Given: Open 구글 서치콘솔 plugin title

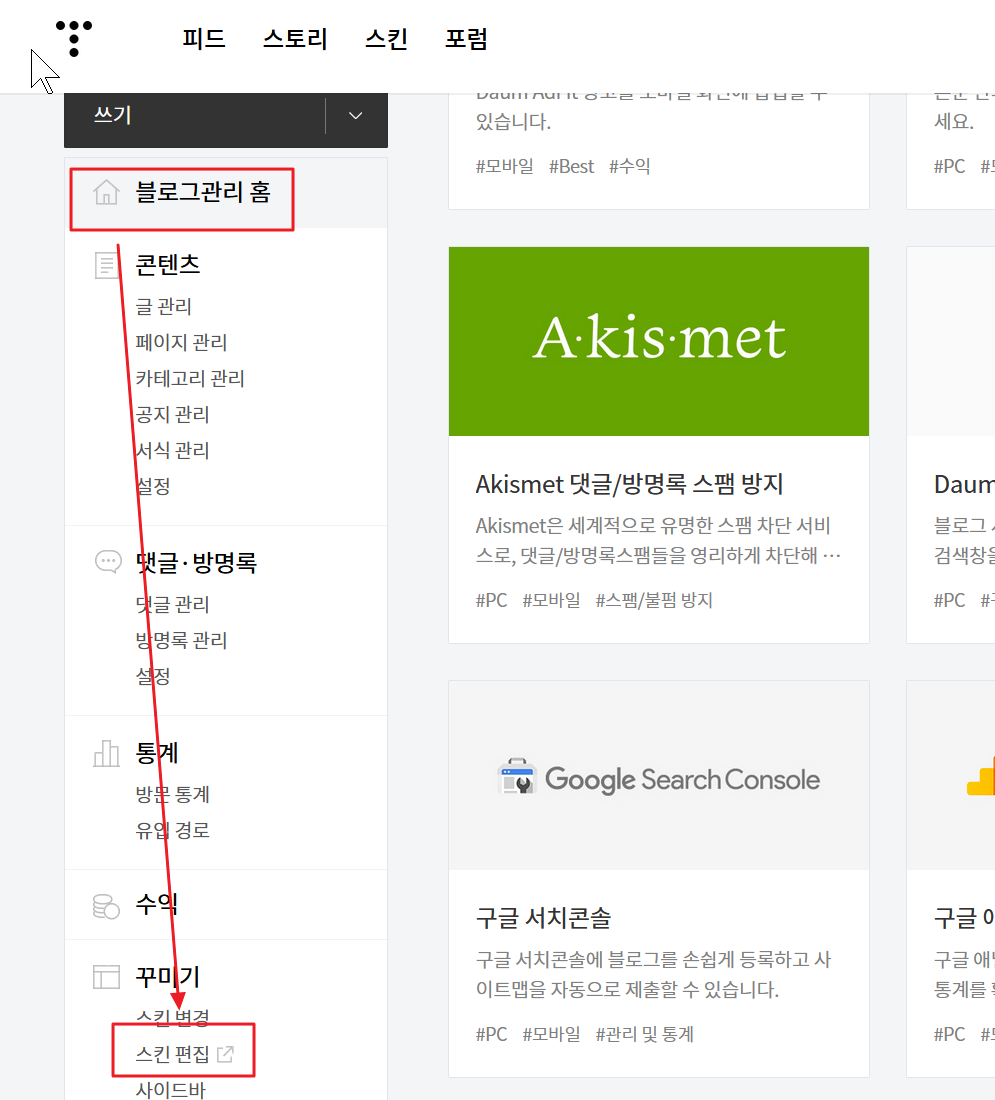Looking at the screenshot, I should click(544, 918).
